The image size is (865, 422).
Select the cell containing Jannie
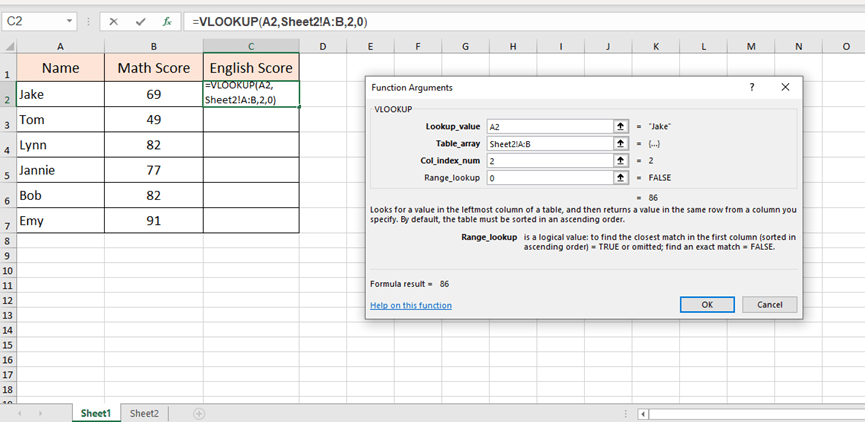coord(60,170)
